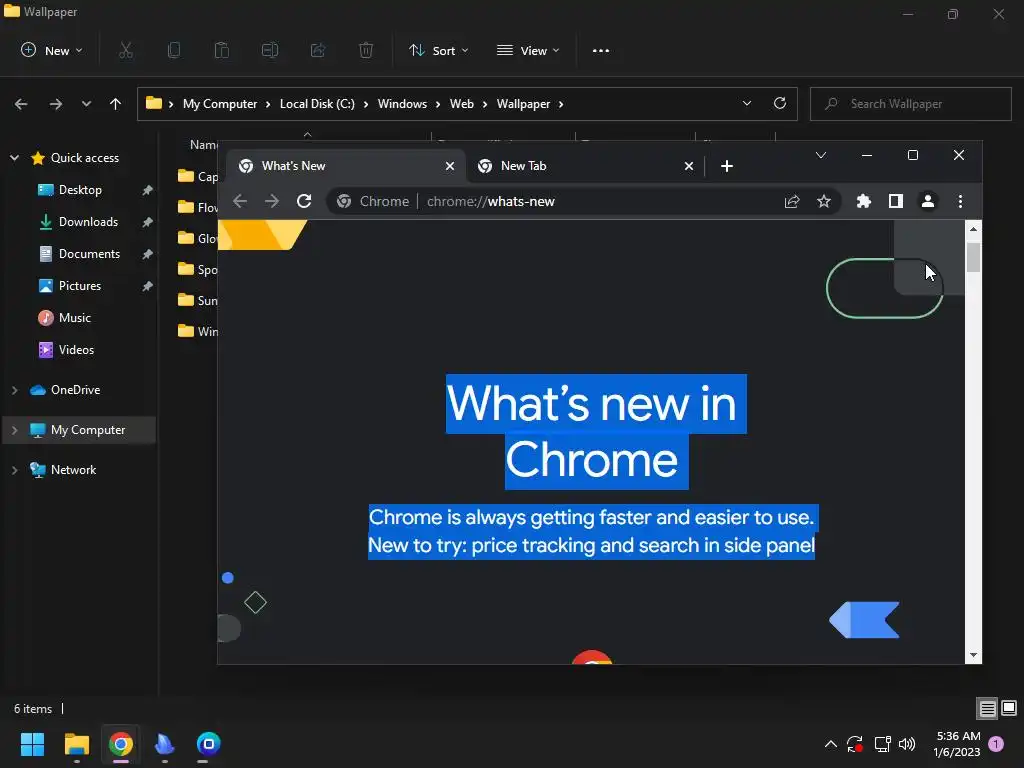This screenshot has height=768, width=1024.
Task: Switch to the New Tab Chrome tab
Action: [x=584, y=166]
